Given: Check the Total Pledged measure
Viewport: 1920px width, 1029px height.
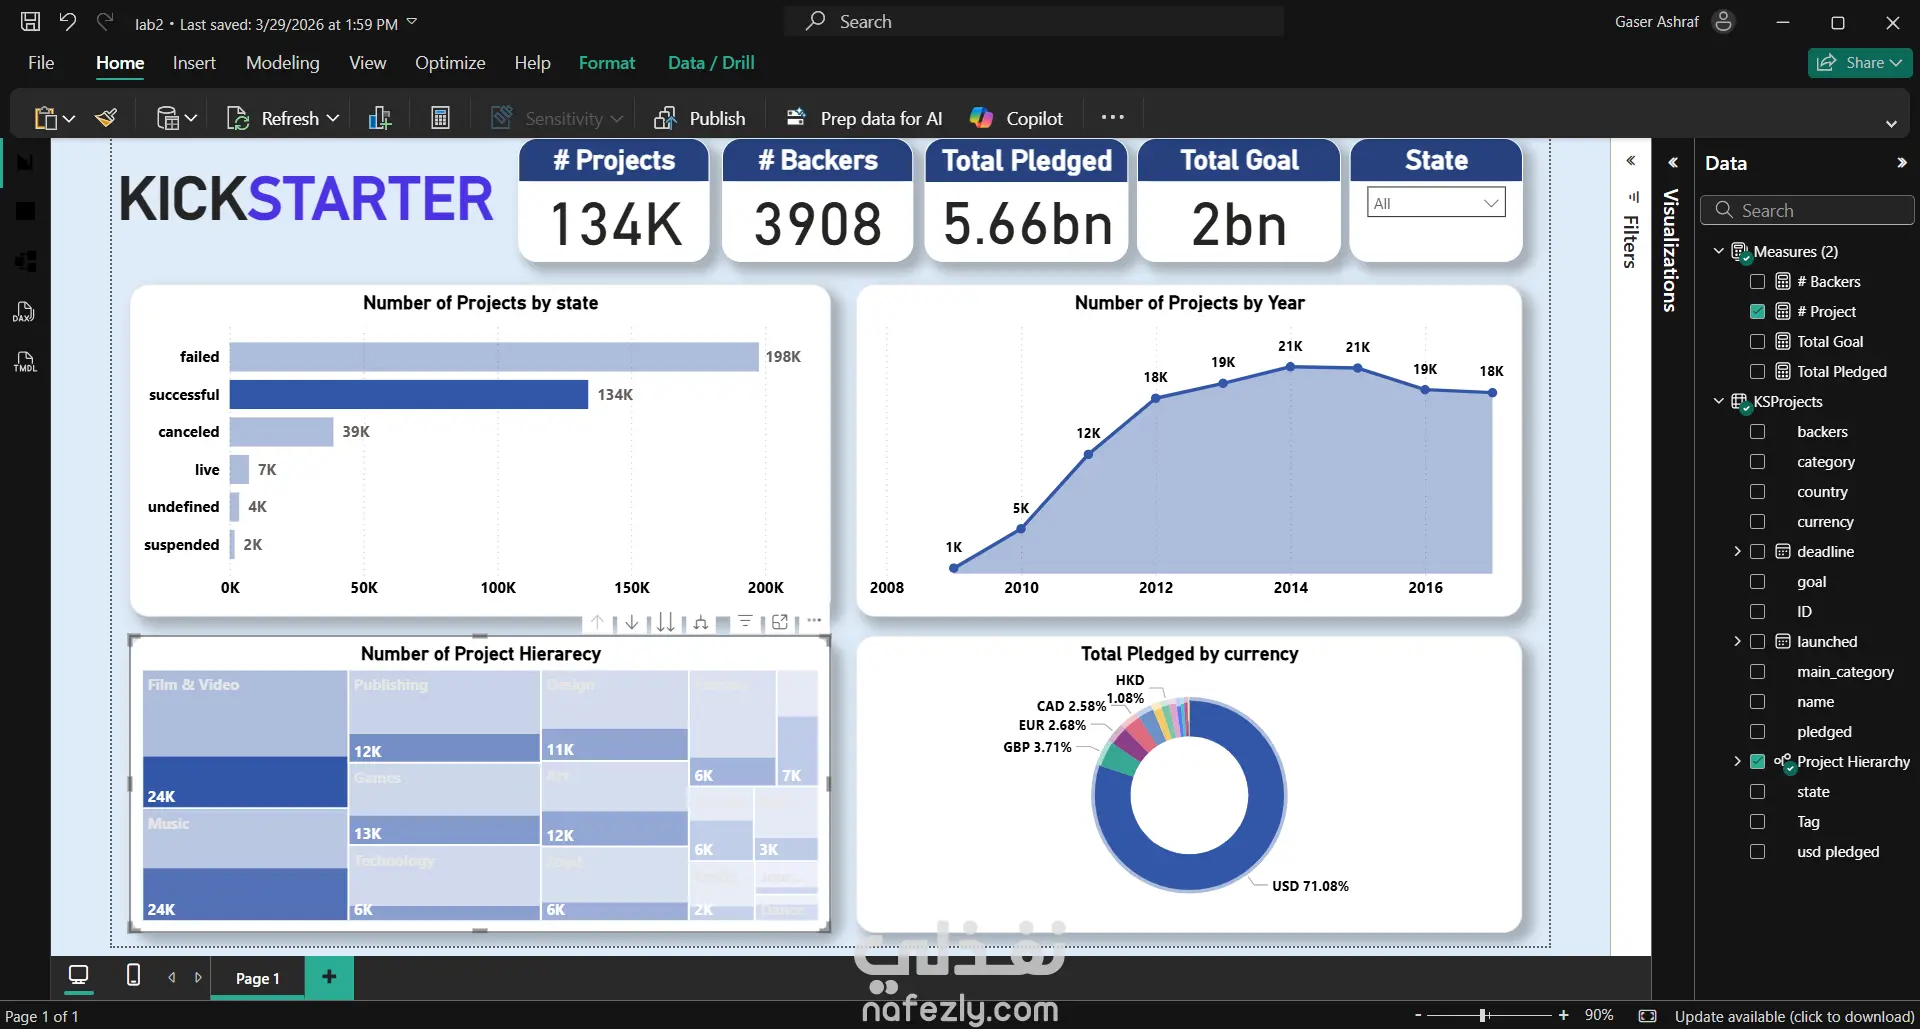Looking at the screenshot, I should (x=1757, y=372).
